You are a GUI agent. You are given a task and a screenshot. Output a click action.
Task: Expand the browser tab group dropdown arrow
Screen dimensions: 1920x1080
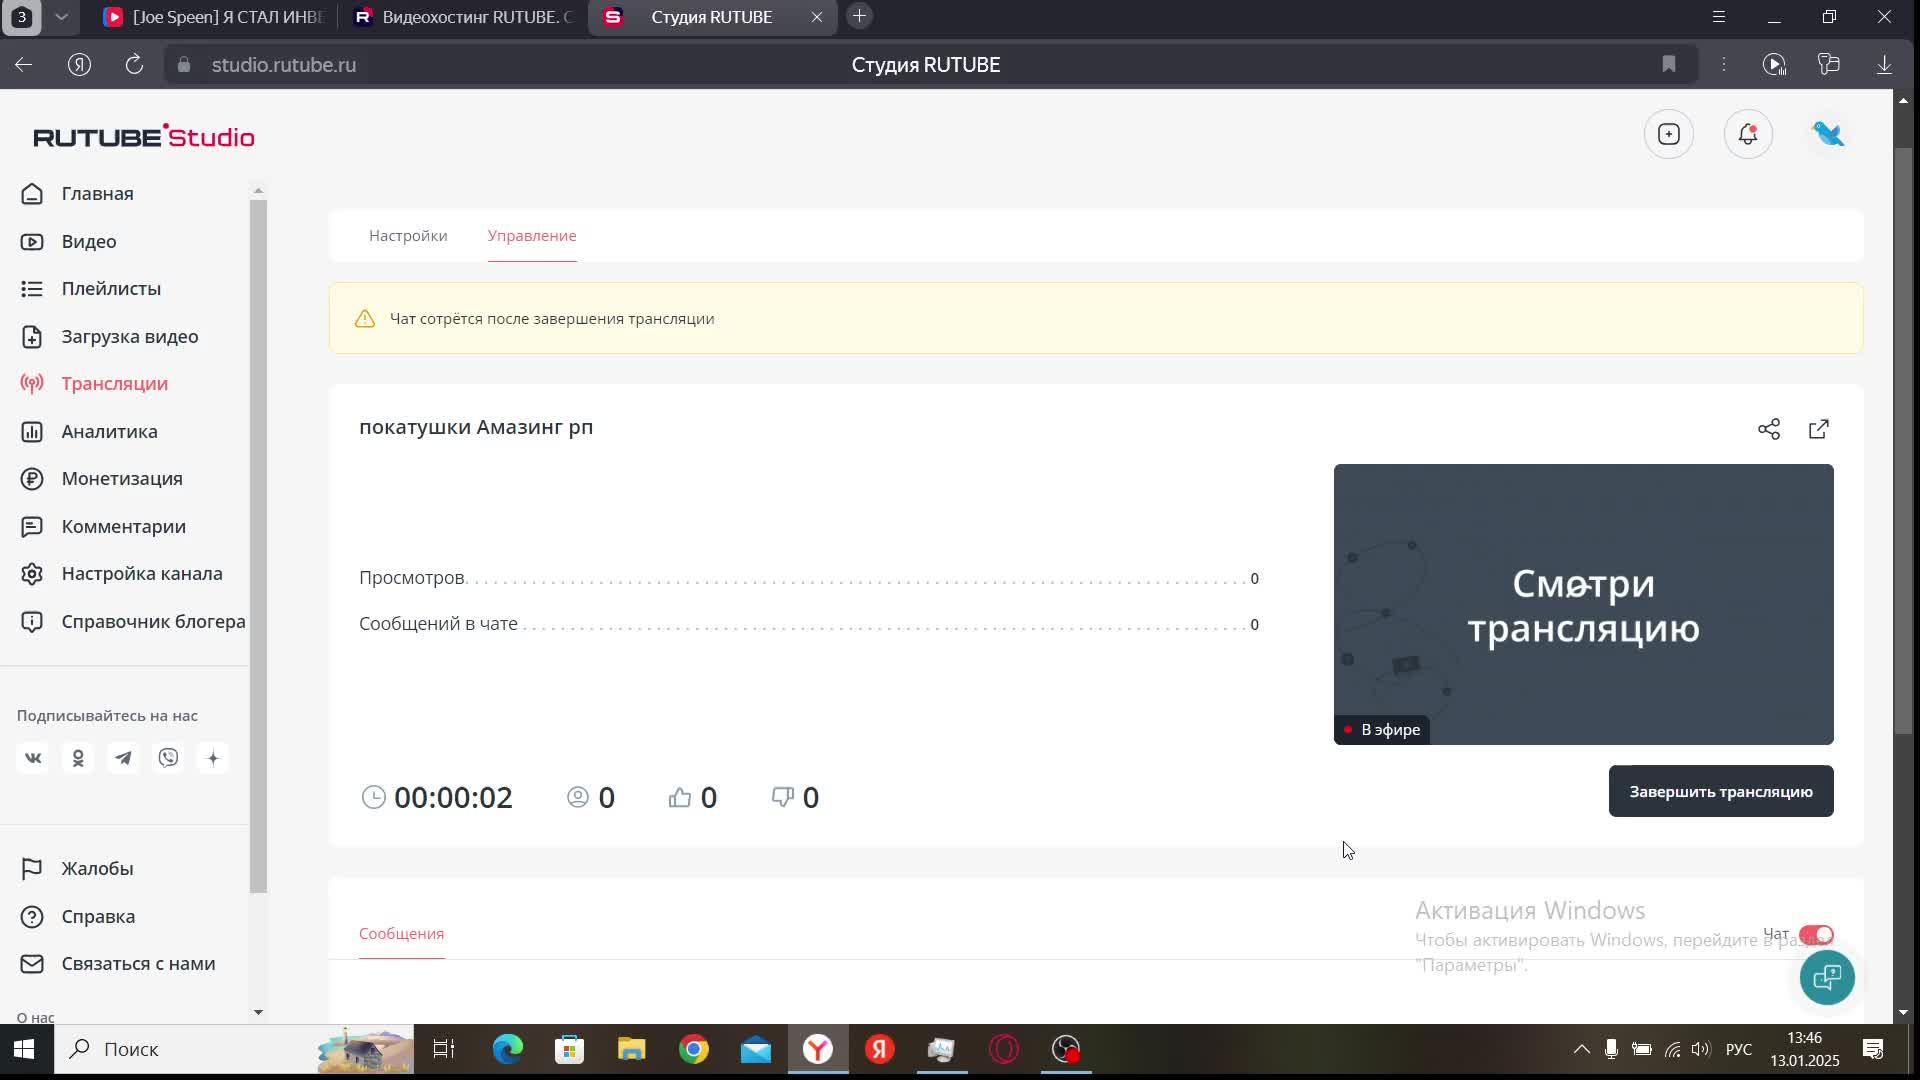point(61,17)
